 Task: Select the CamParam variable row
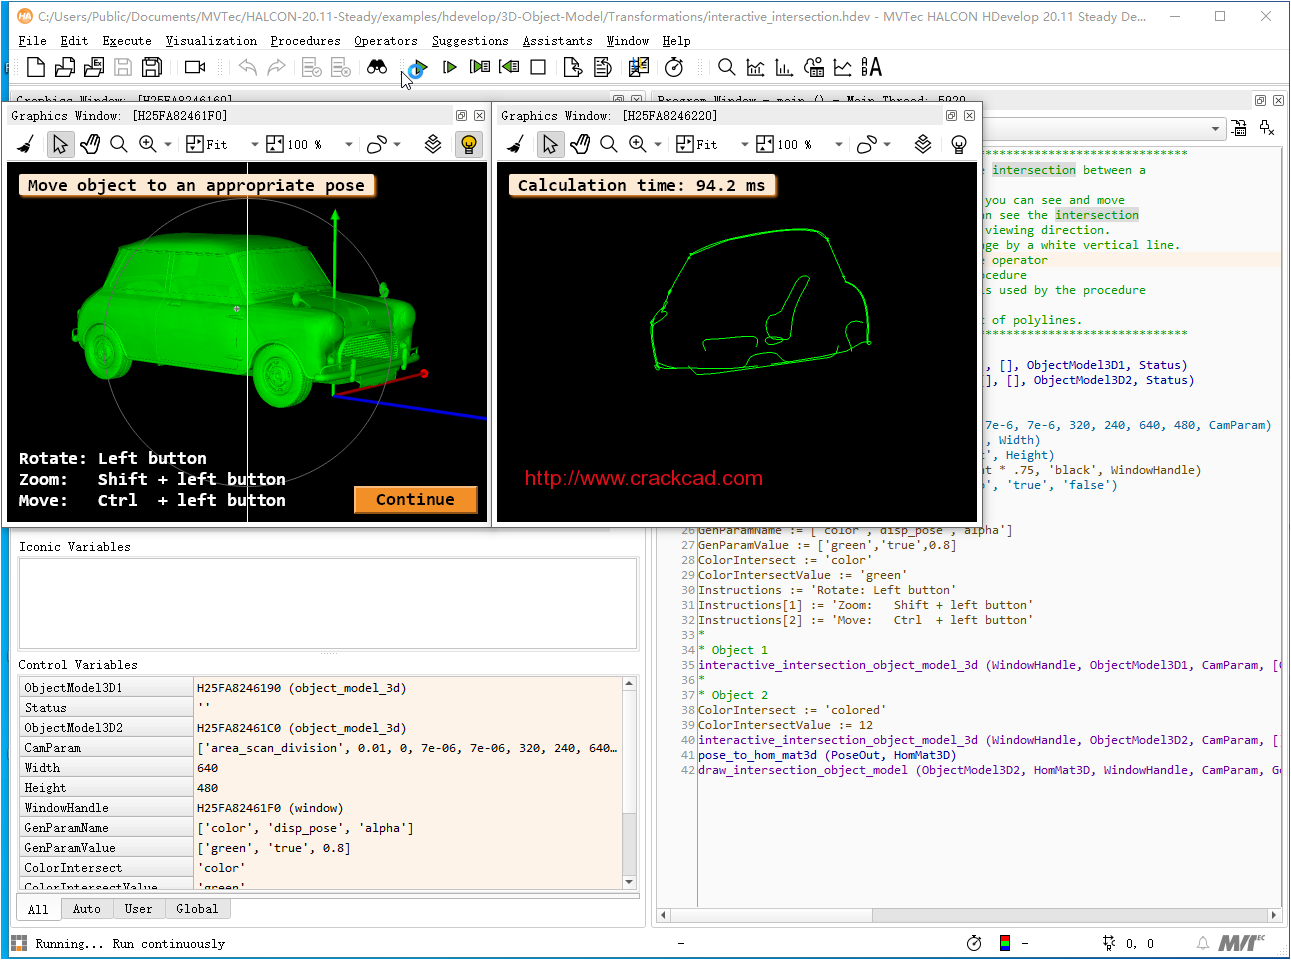320,748
